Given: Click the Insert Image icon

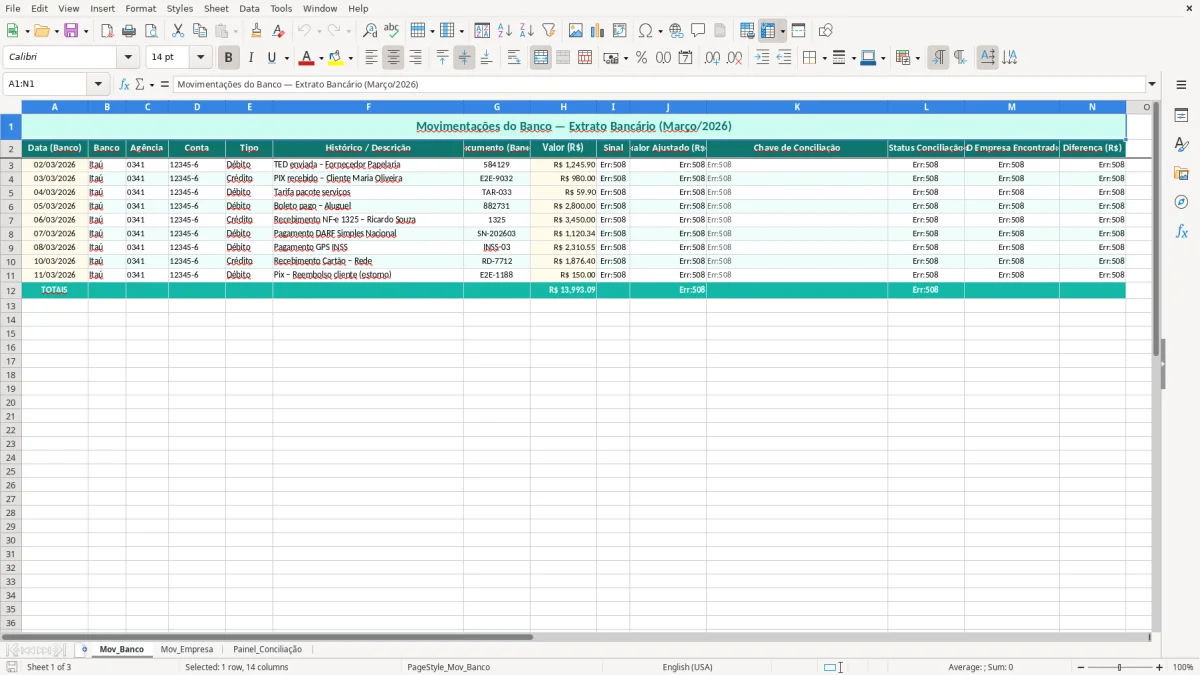Looking at the screenshot, I should (576, 31).
